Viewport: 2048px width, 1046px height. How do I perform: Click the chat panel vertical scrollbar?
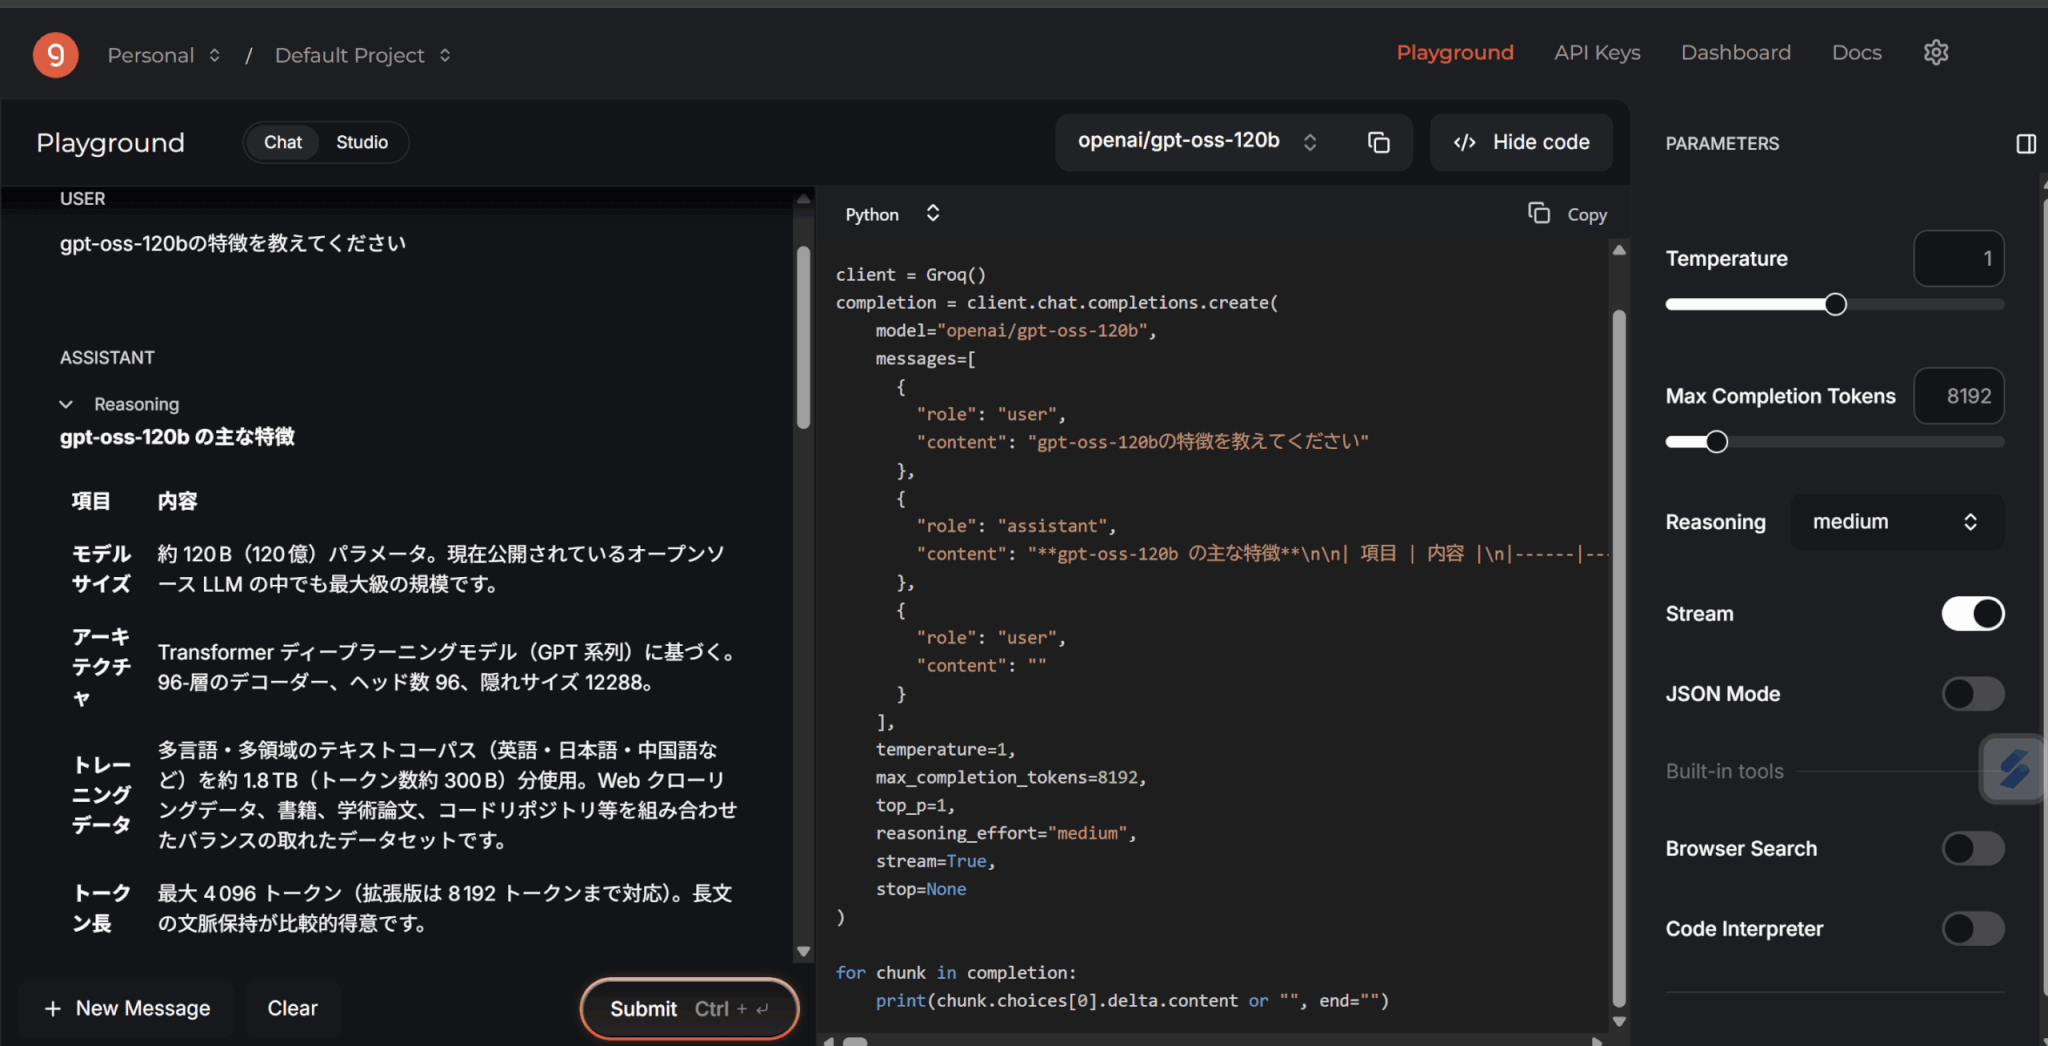[x=803, y=337]
